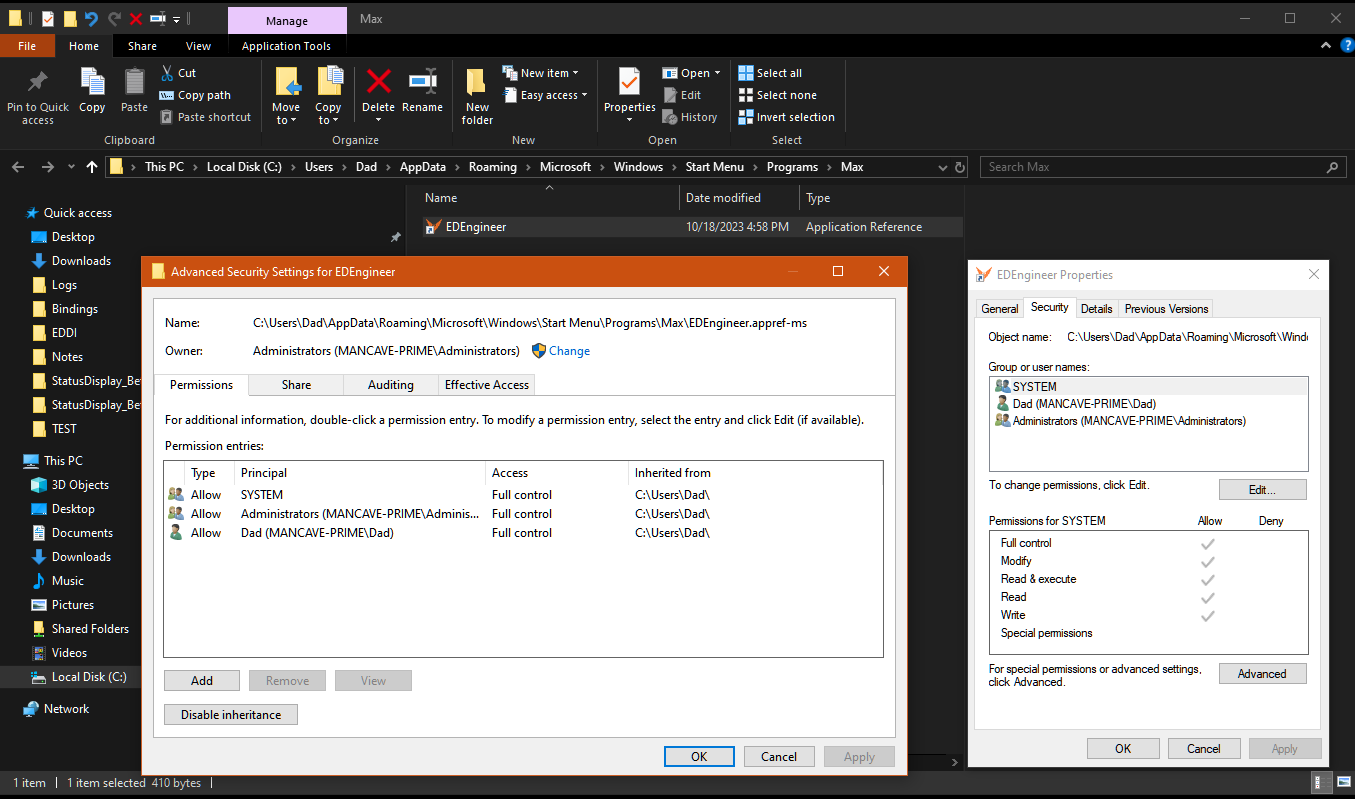Switch to large icons view in status bar

coord(1343,783)
